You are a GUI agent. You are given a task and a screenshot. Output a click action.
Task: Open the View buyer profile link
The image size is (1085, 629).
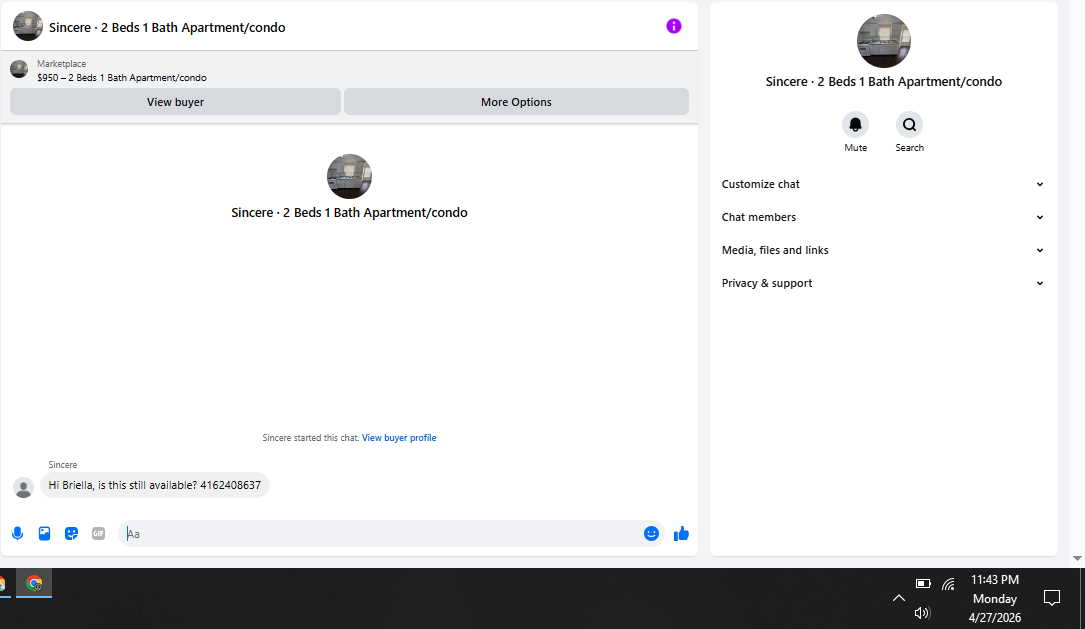coord(399,438)
